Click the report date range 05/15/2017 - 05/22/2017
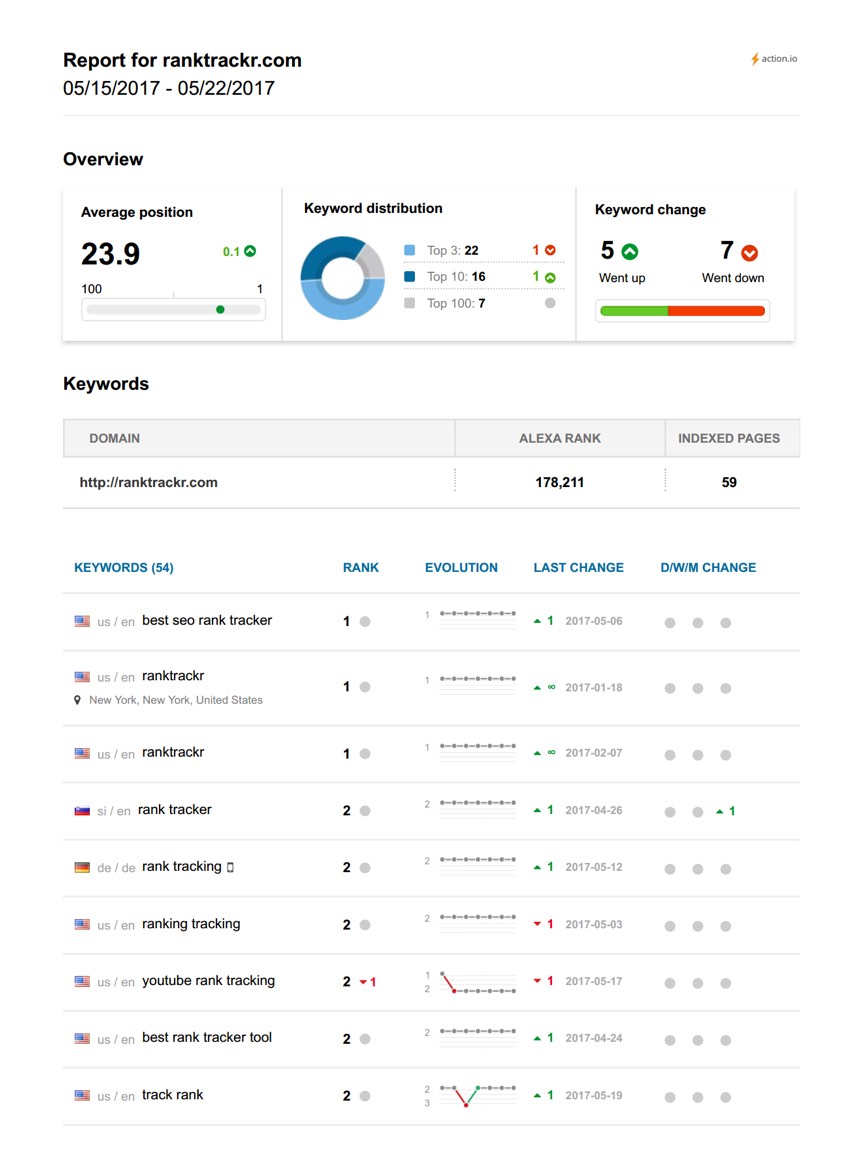This screenshot has height=1158, width=848. [168, 88]
